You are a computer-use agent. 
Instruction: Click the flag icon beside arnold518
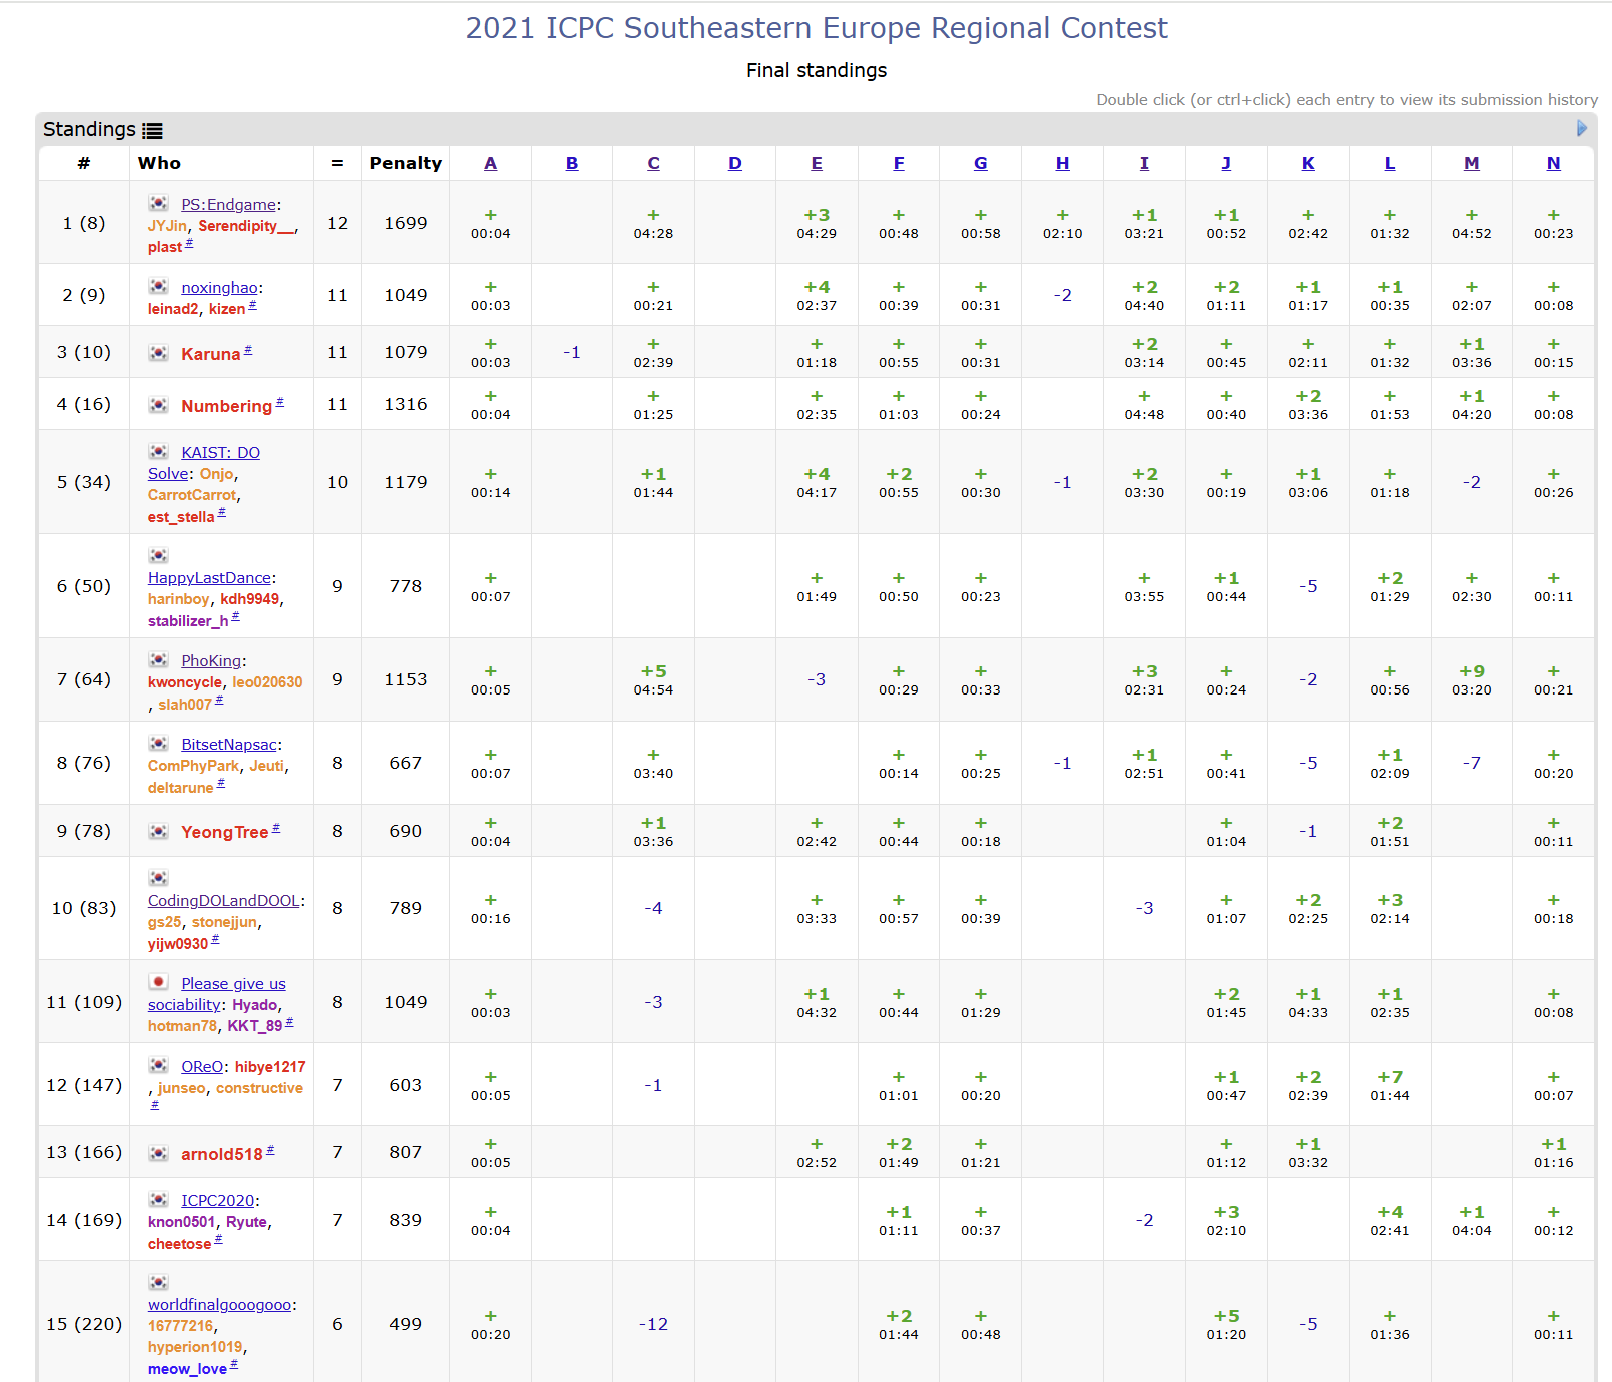pyautogui.click(x=159, y=1153)
